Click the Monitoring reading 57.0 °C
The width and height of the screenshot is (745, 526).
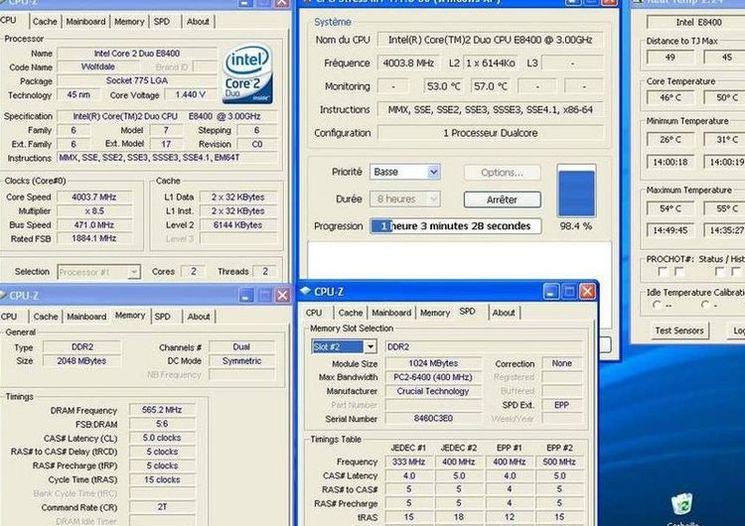click(490, 86)
